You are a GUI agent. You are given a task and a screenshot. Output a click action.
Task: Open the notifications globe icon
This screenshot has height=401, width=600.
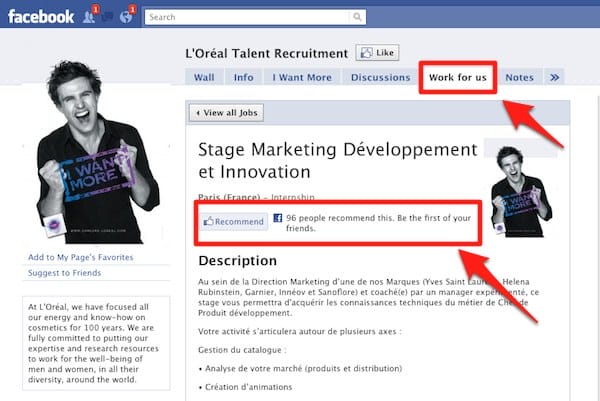click(x=127, y=17)
